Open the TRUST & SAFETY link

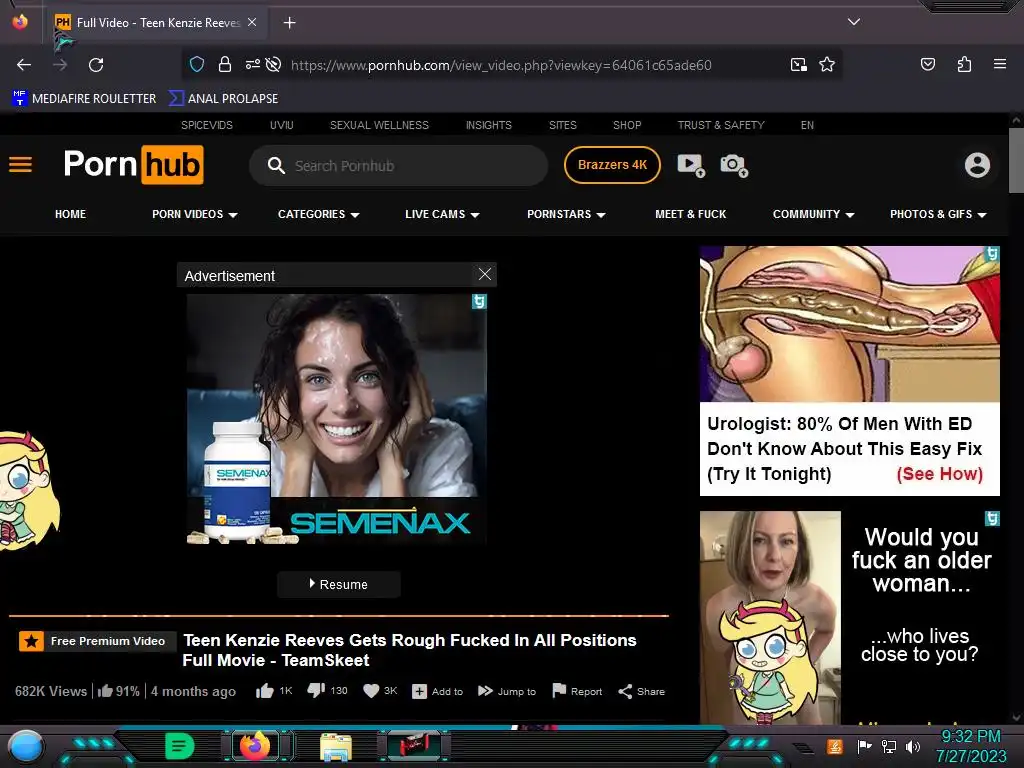[721, 125]
